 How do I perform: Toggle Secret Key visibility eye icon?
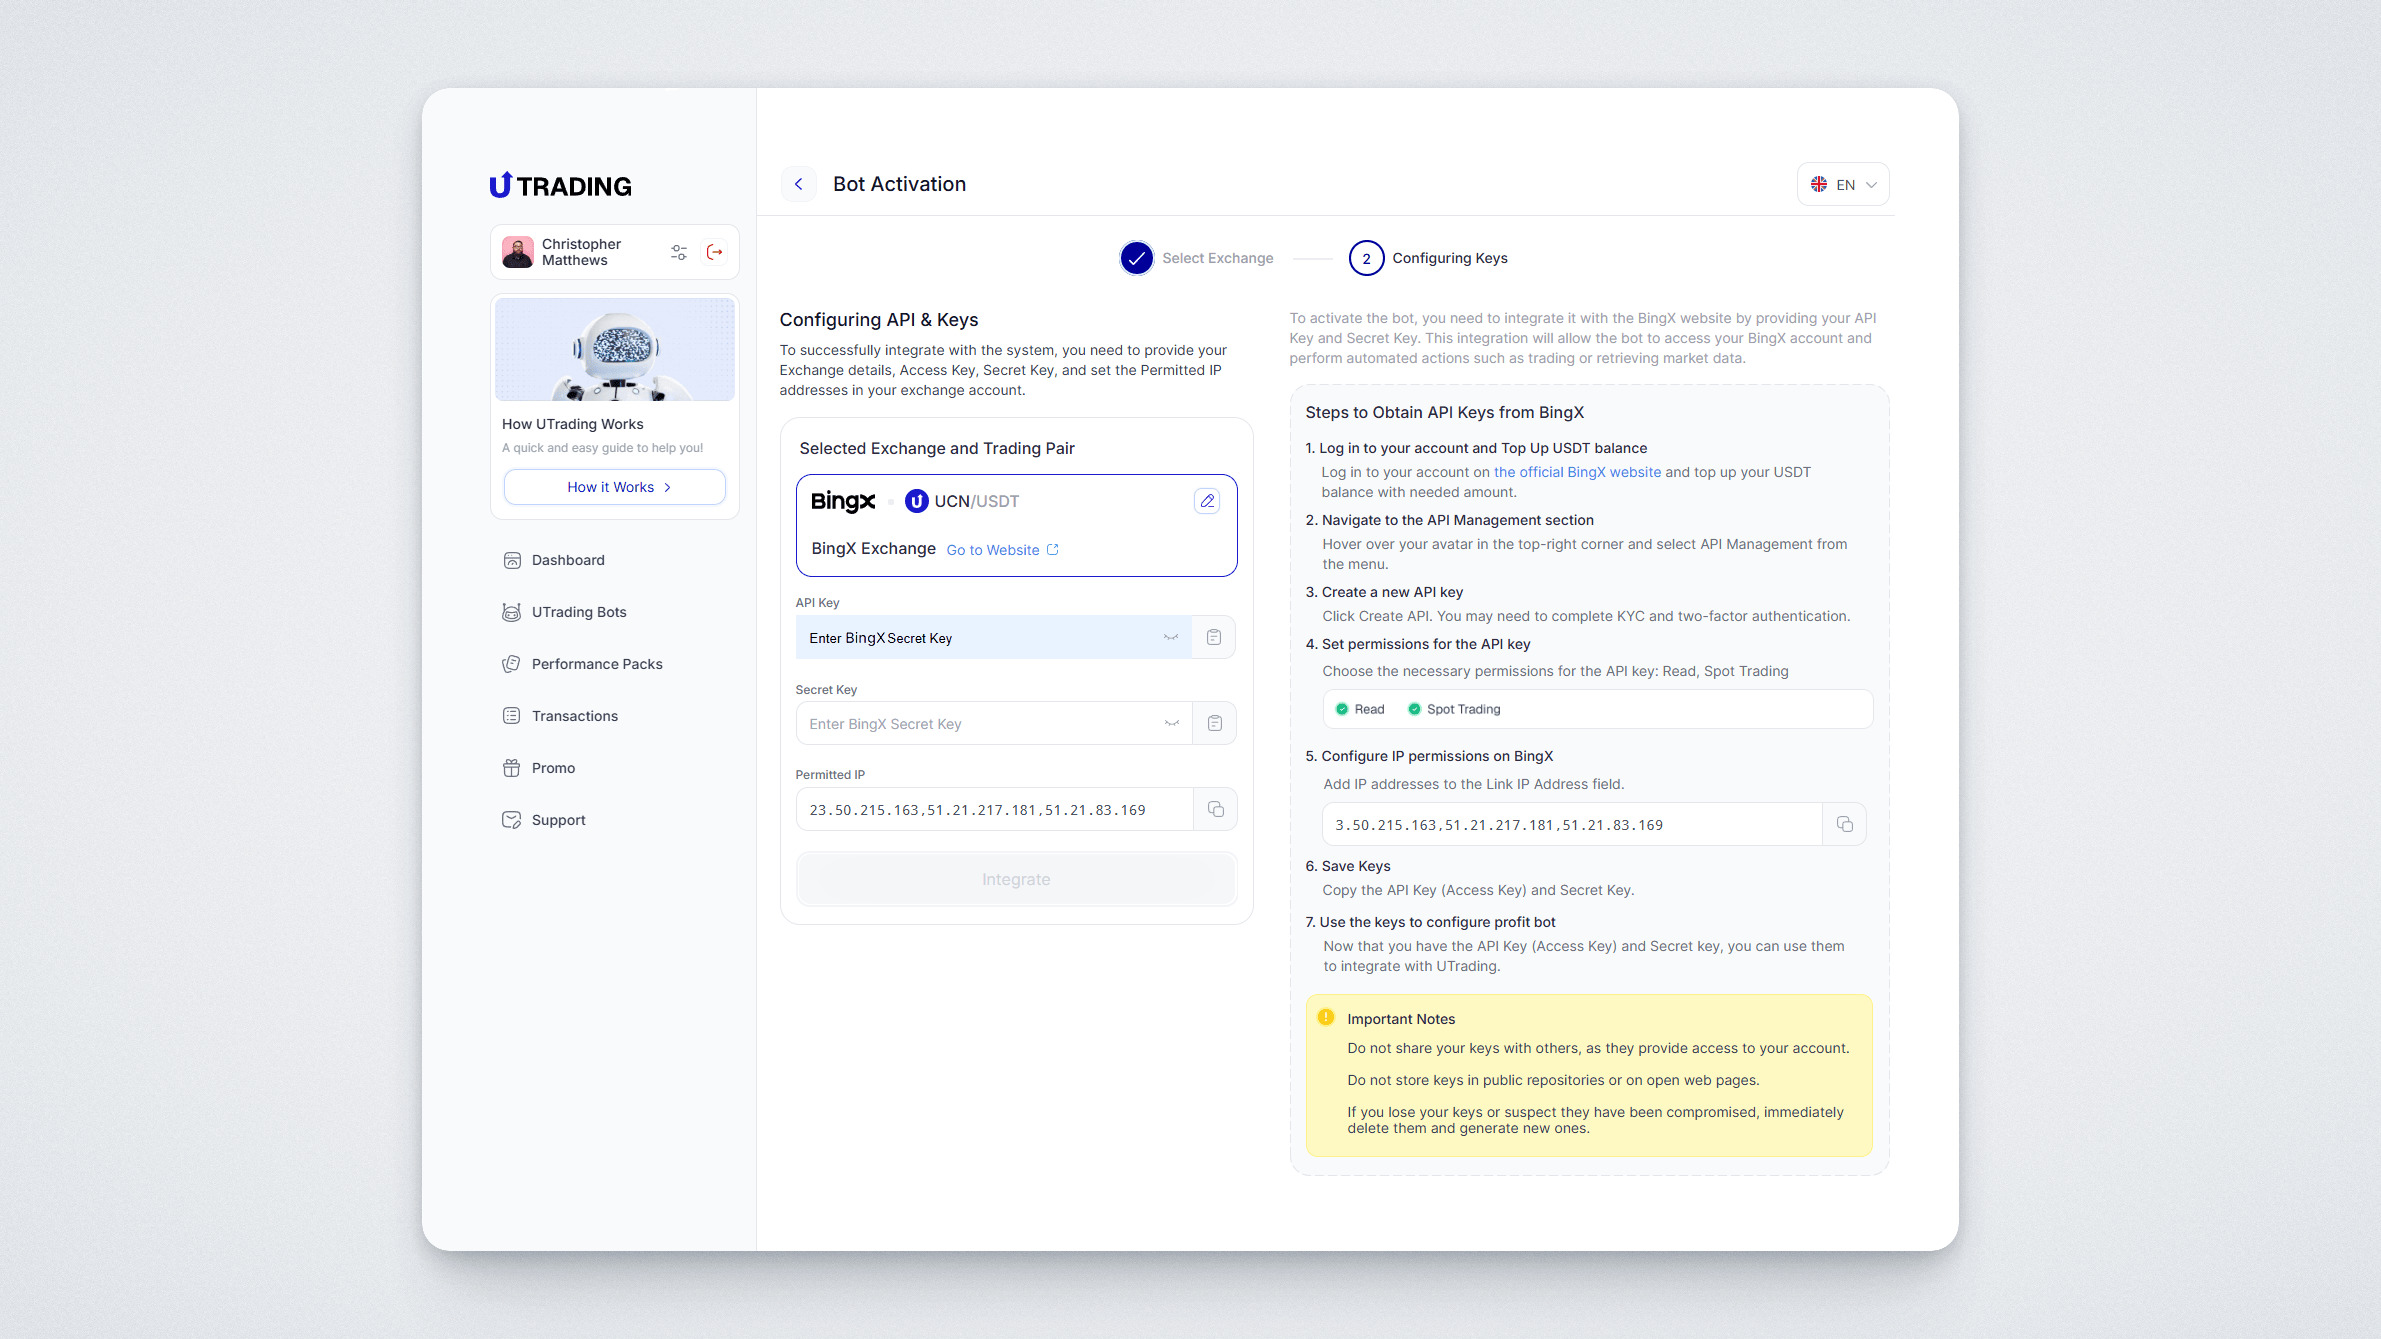point(1171,724)
